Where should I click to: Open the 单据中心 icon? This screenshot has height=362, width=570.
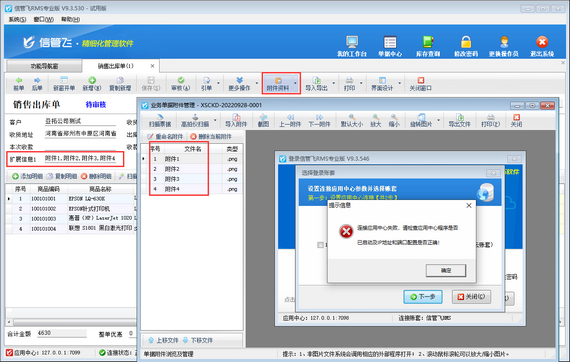(390, 46)
